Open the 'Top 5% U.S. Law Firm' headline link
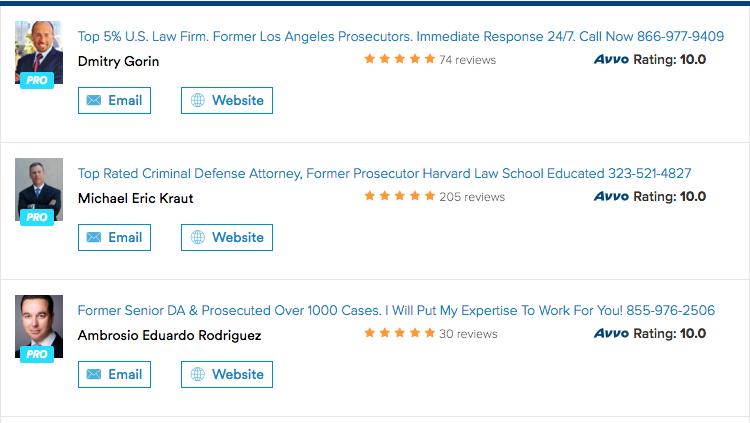 pos(401,36)
